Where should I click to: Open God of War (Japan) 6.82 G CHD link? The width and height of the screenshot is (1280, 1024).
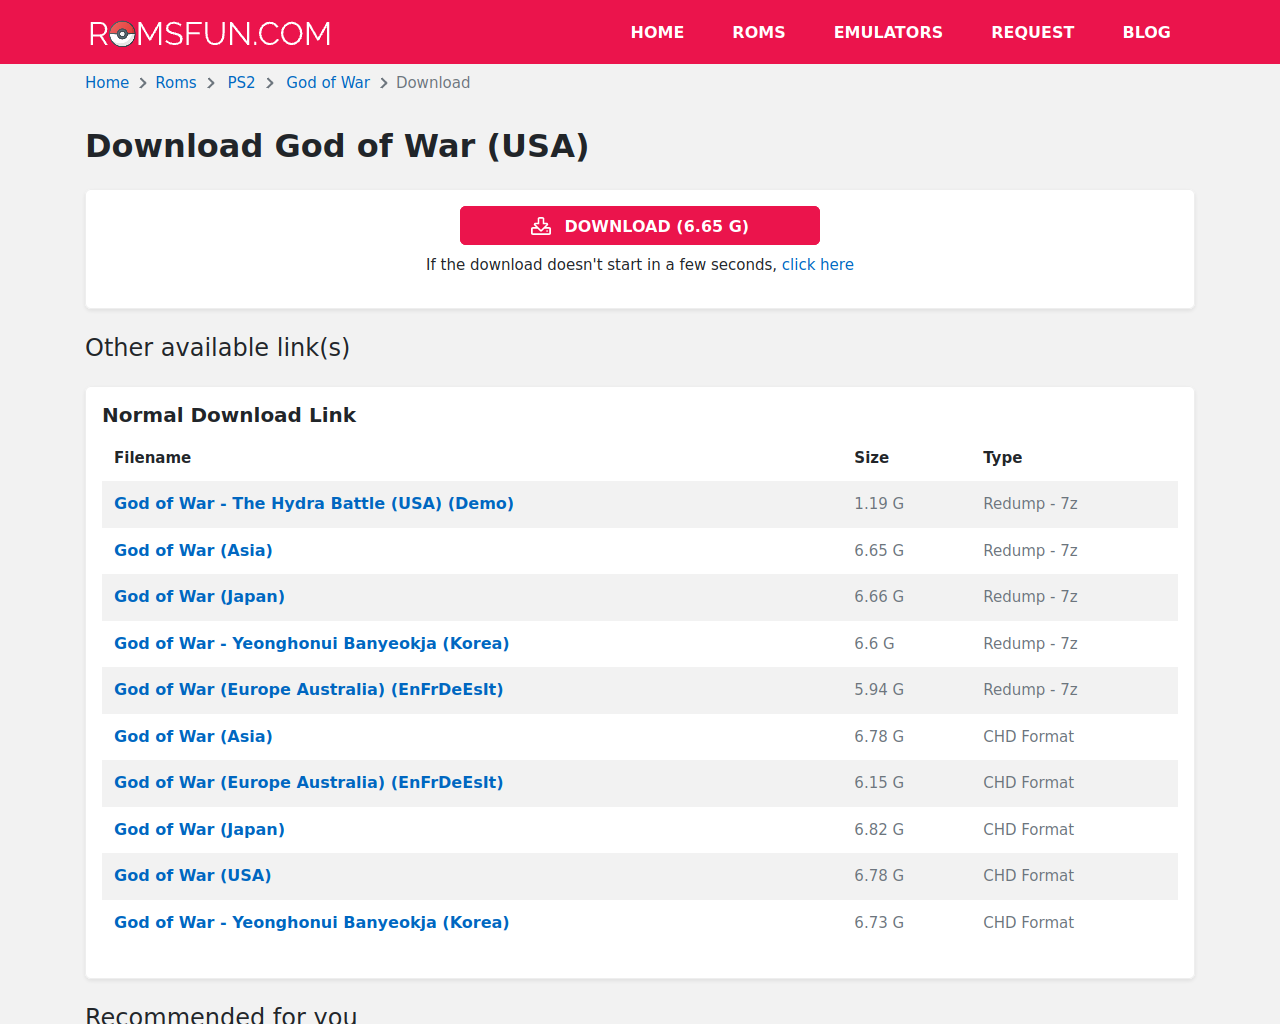click(199, 830)
